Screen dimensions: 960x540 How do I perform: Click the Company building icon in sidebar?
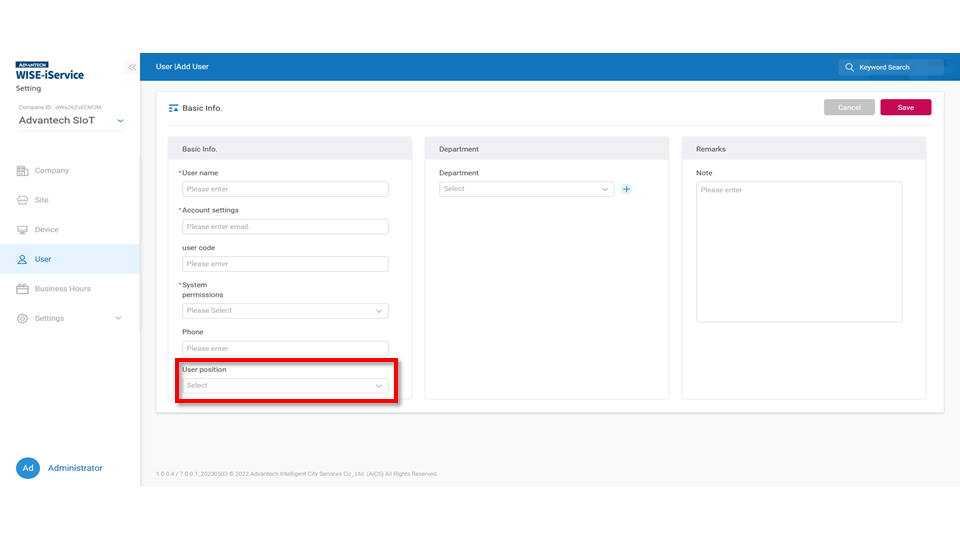pos(23,171)
